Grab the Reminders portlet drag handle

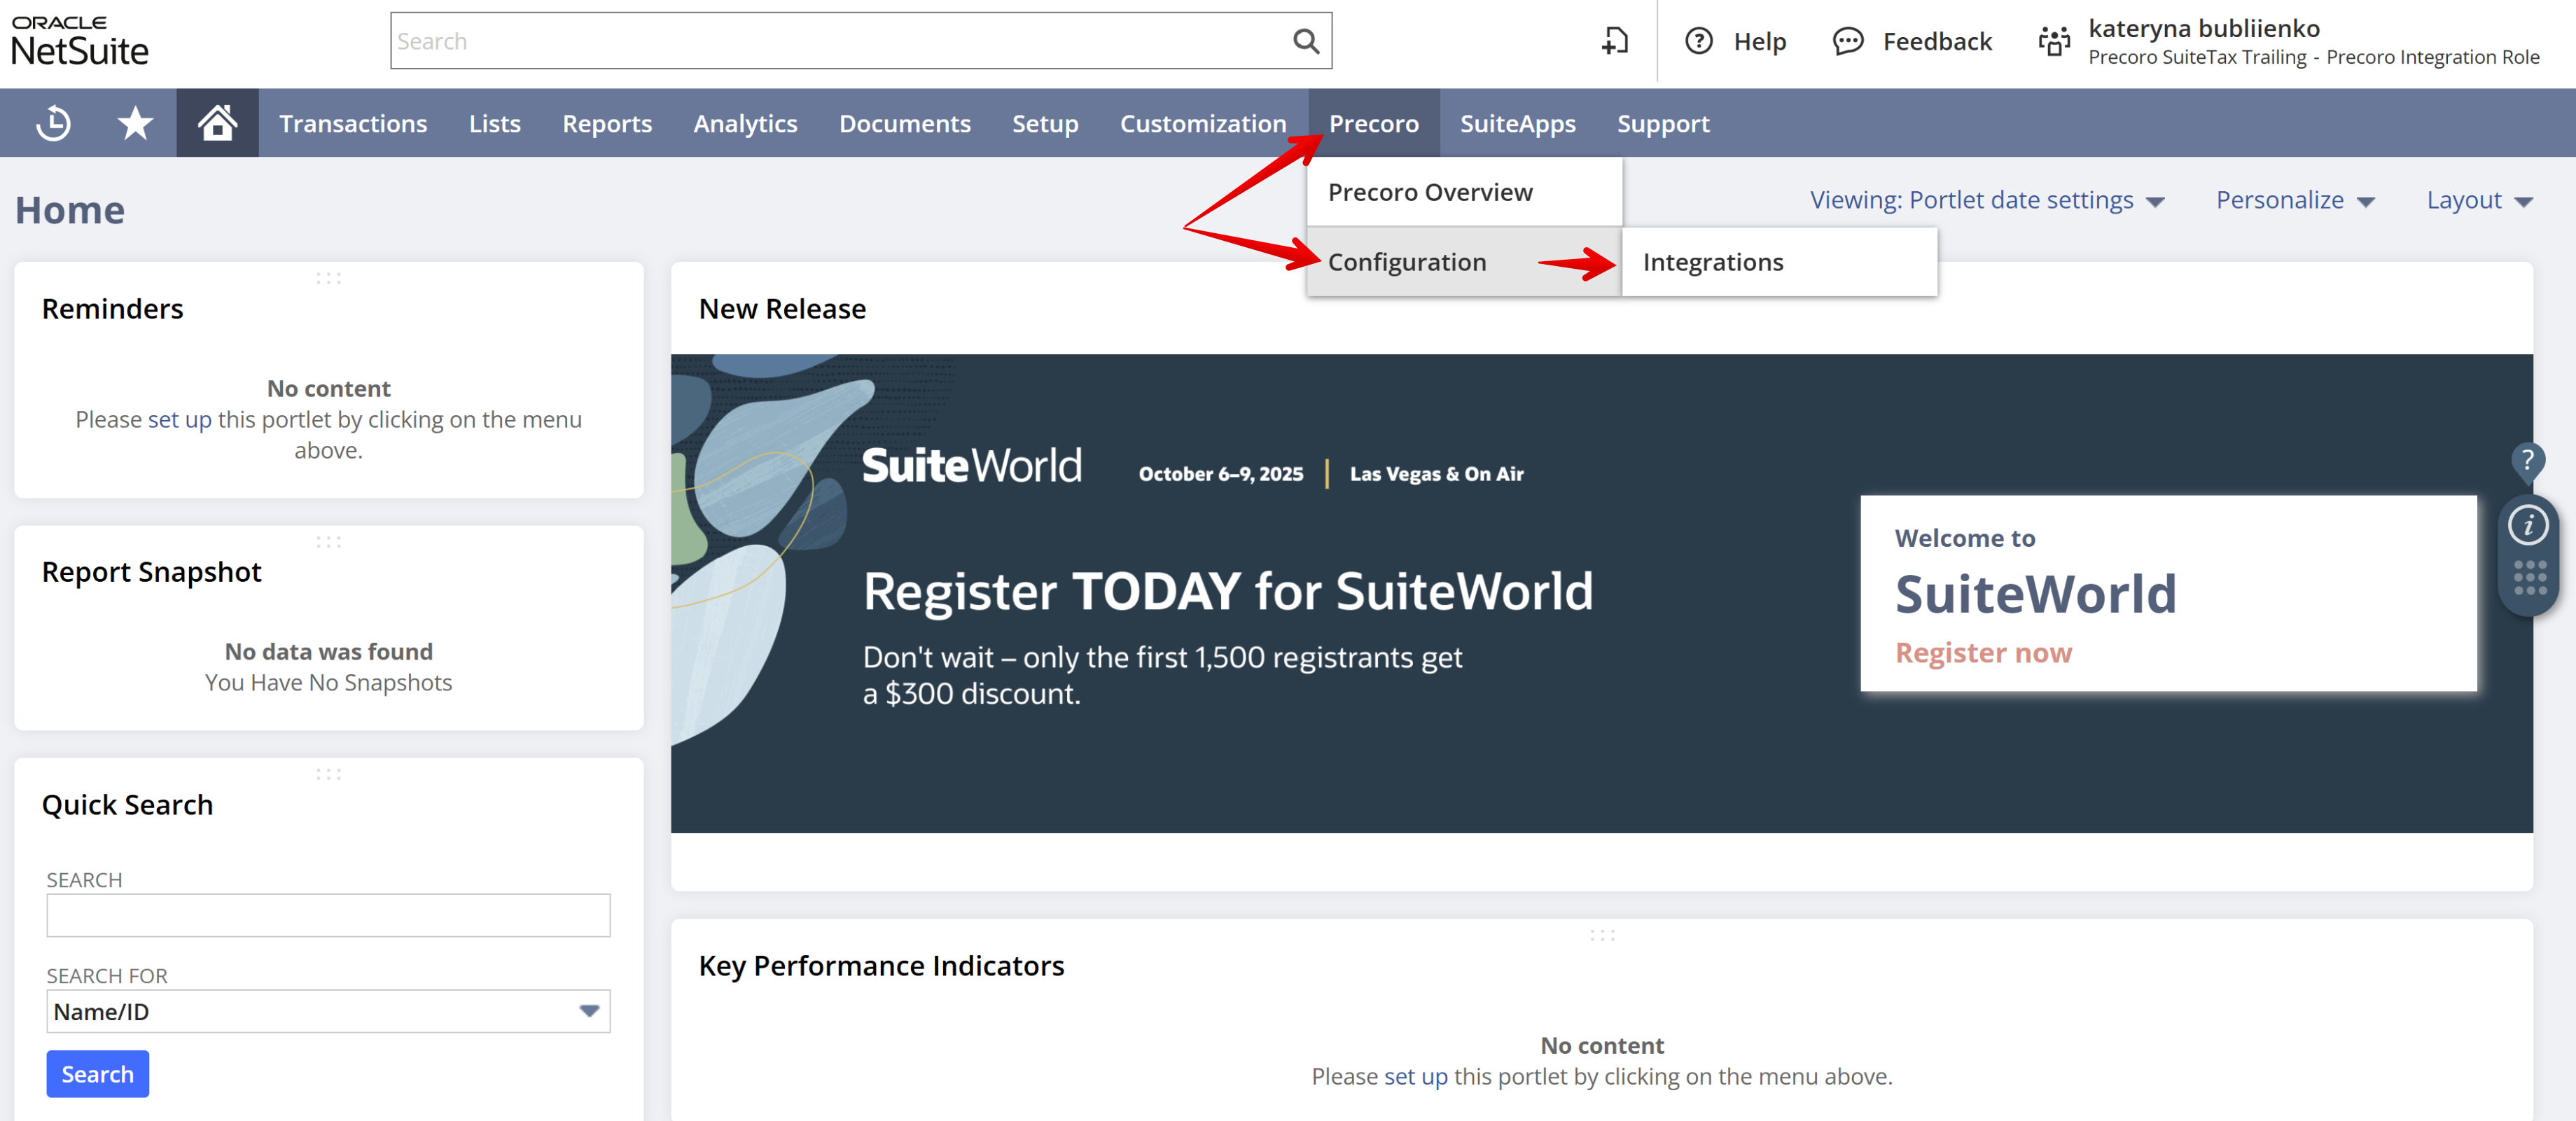click(328, 278)
